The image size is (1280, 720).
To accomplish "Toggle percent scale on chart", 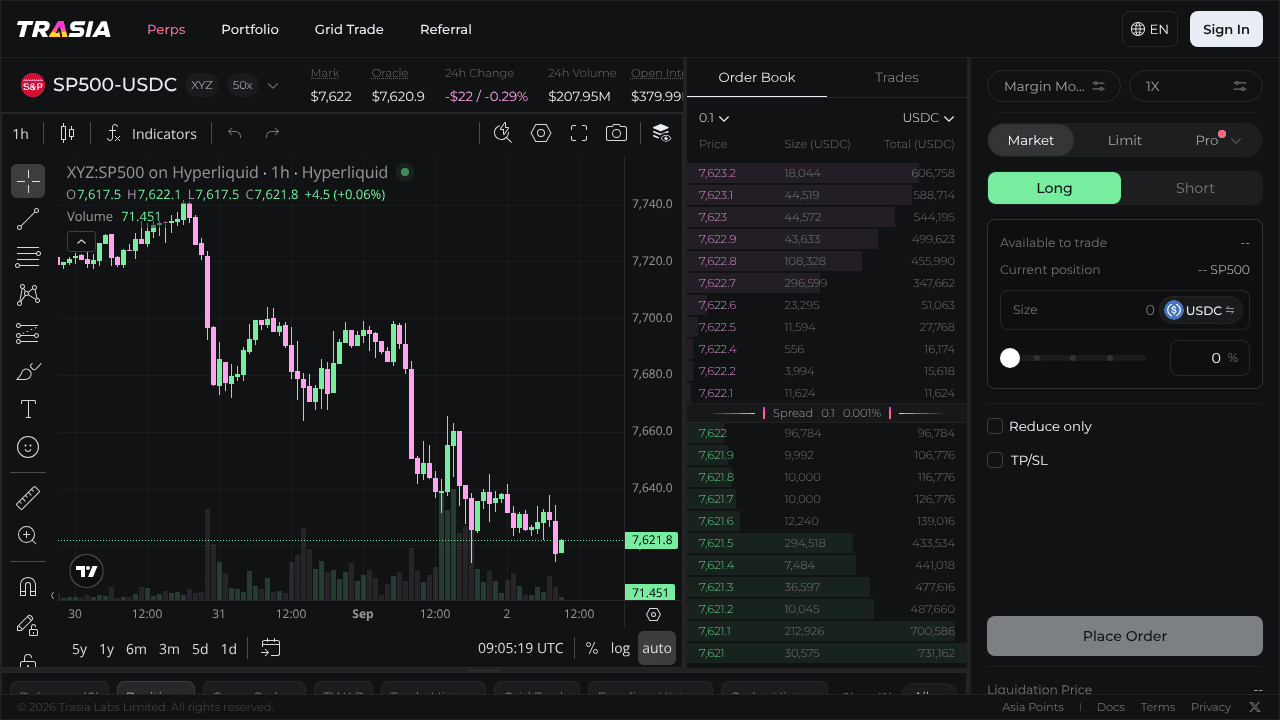I will (592, 648).
